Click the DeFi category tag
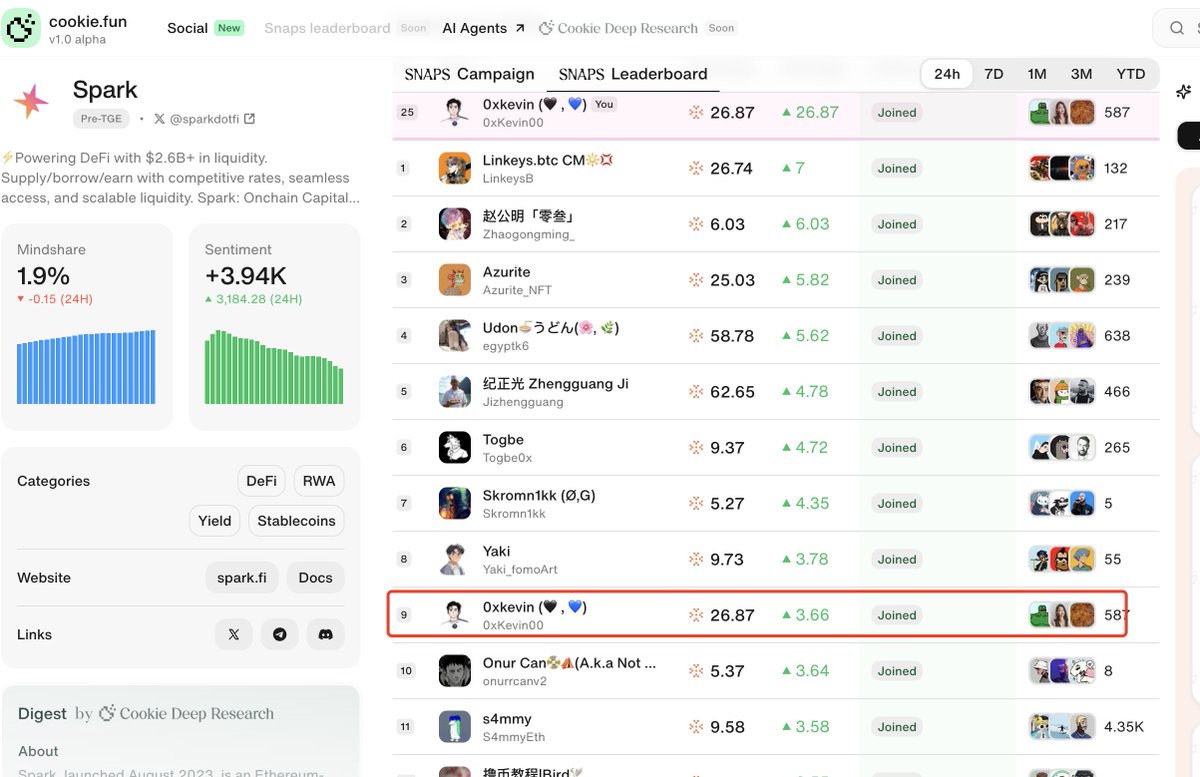 tap(262, 481)
